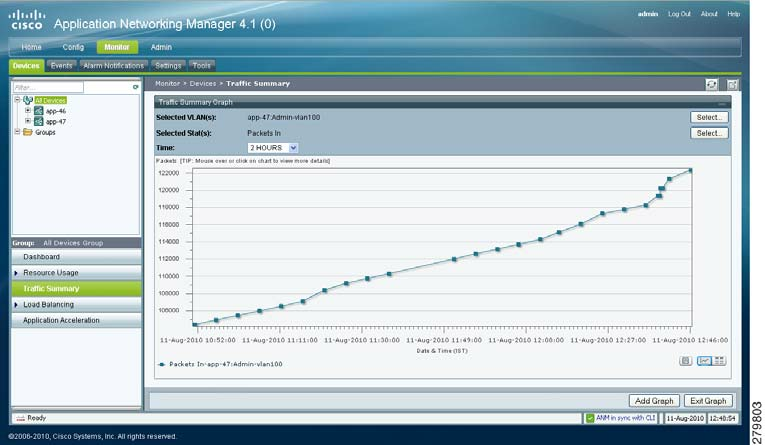
Task: Expand the Groups folder in device tree
Action: pyautogui.click(x=16, y=132)
